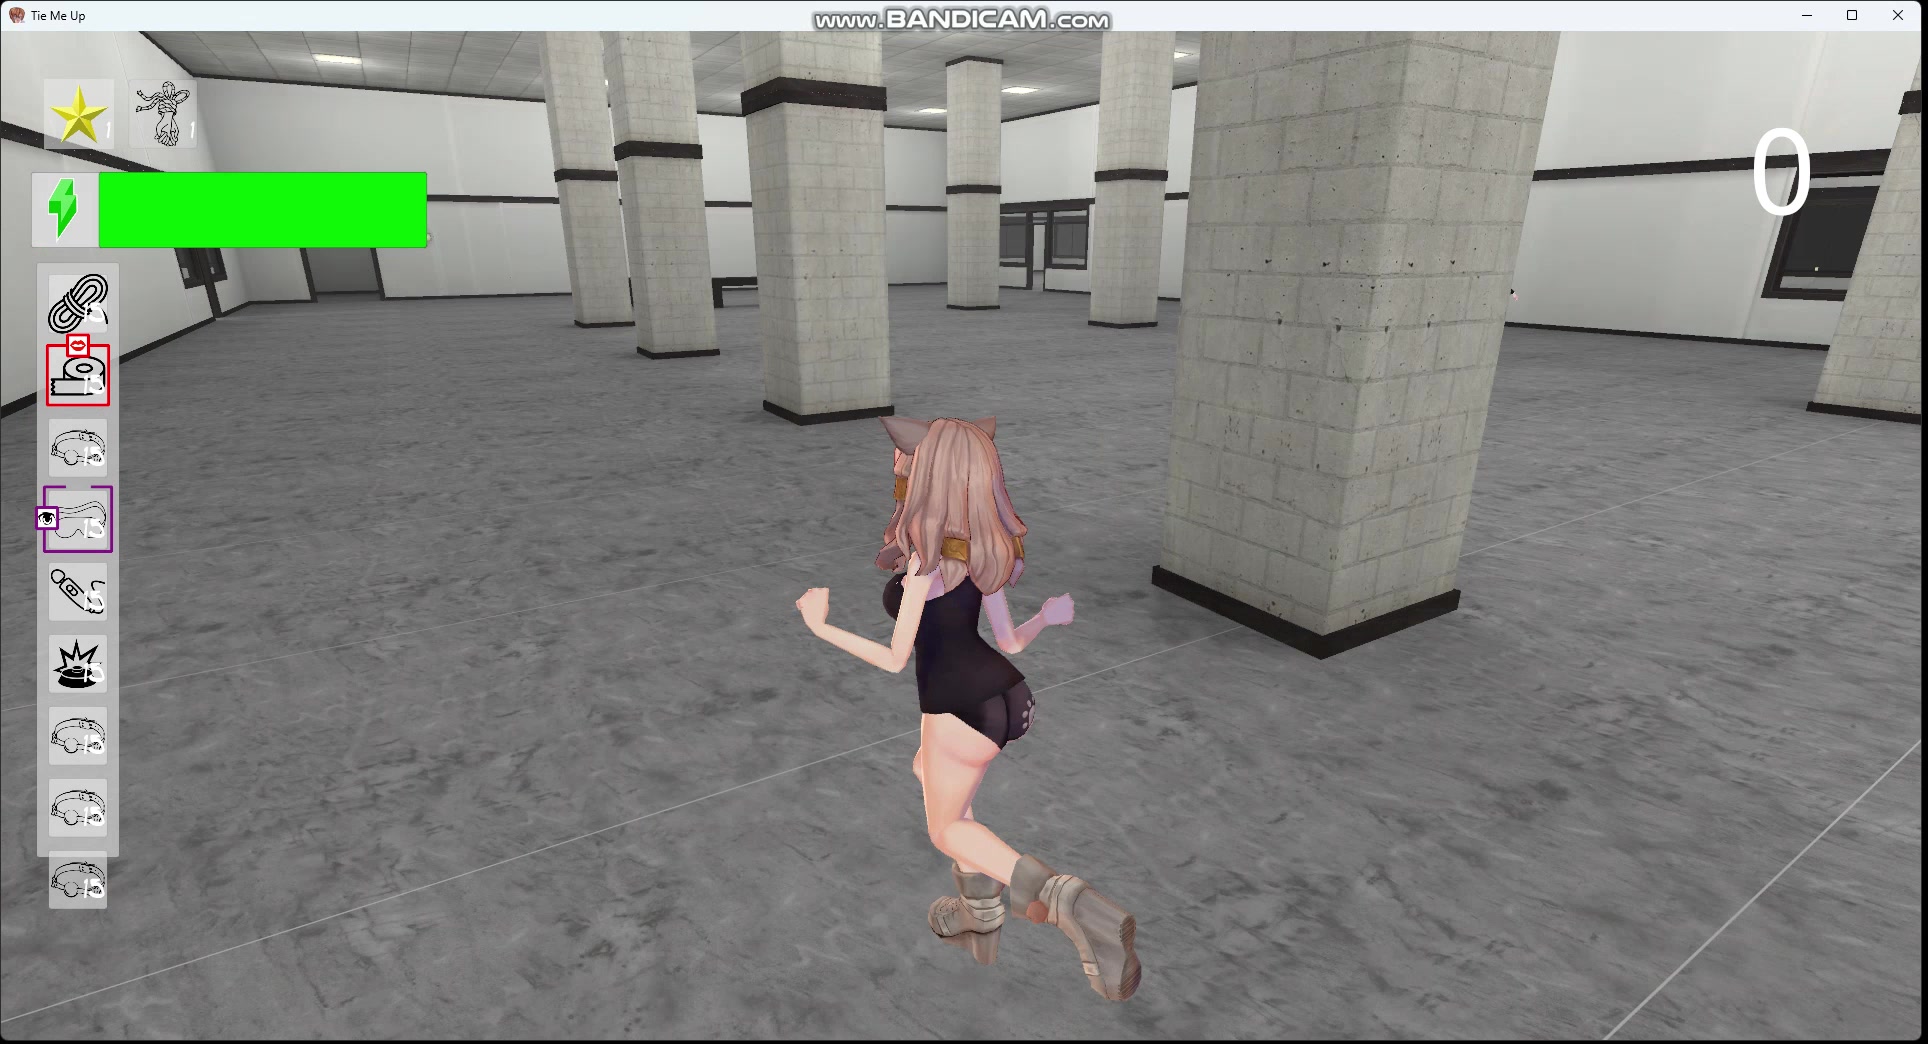Select the red-outlined tape roll slot
The height and width of the screenshot is (1044, 1928).
[x=78, y=375]
